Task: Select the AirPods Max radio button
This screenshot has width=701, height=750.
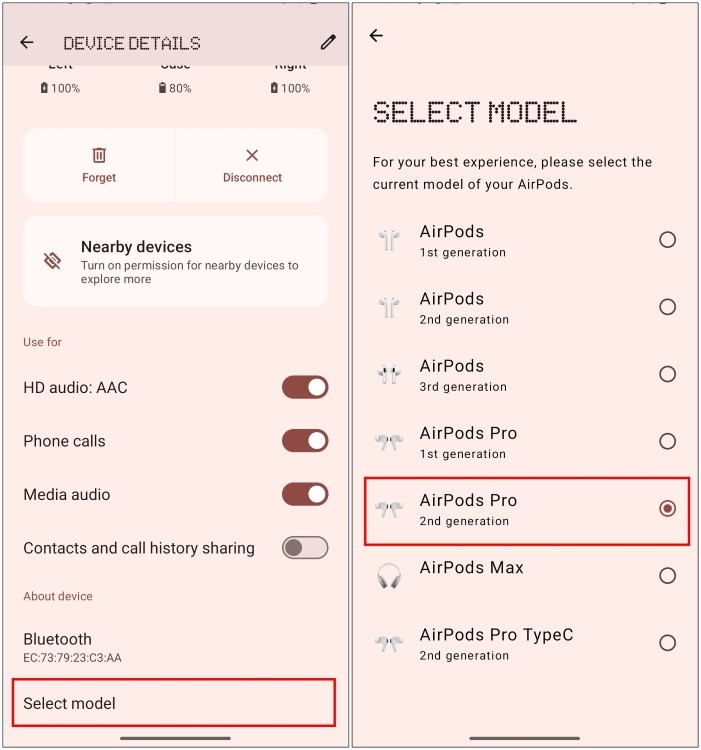Action: click(668, 575)
